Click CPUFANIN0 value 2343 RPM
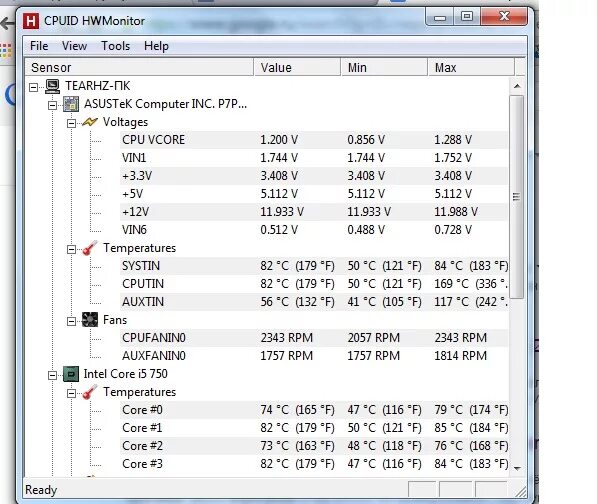Viewport: 597px width, 504px height. click(287, 338)
